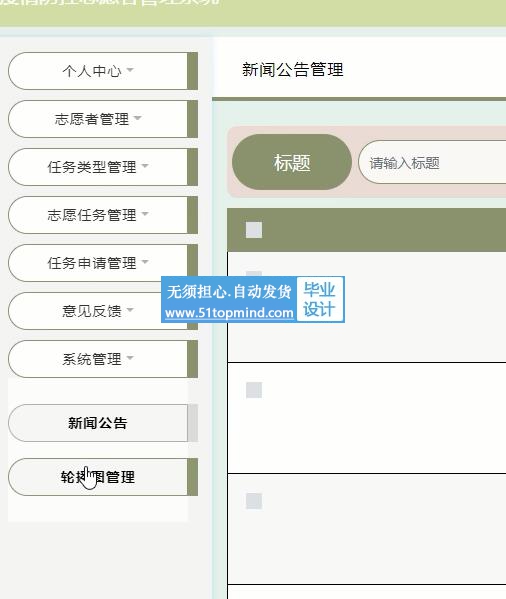
Task: Open the www.51topmind.com link
Action: (229, 313)
